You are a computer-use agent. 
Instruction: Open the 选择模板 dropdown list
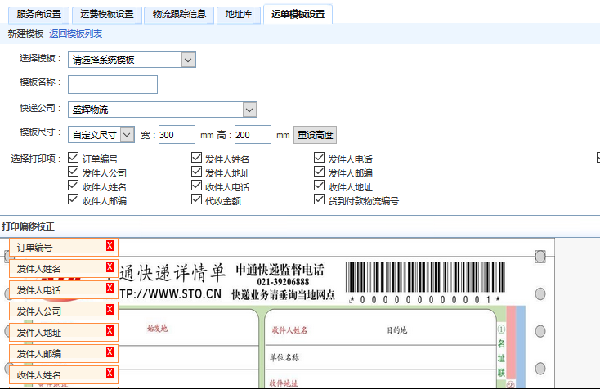coord(132,60)
